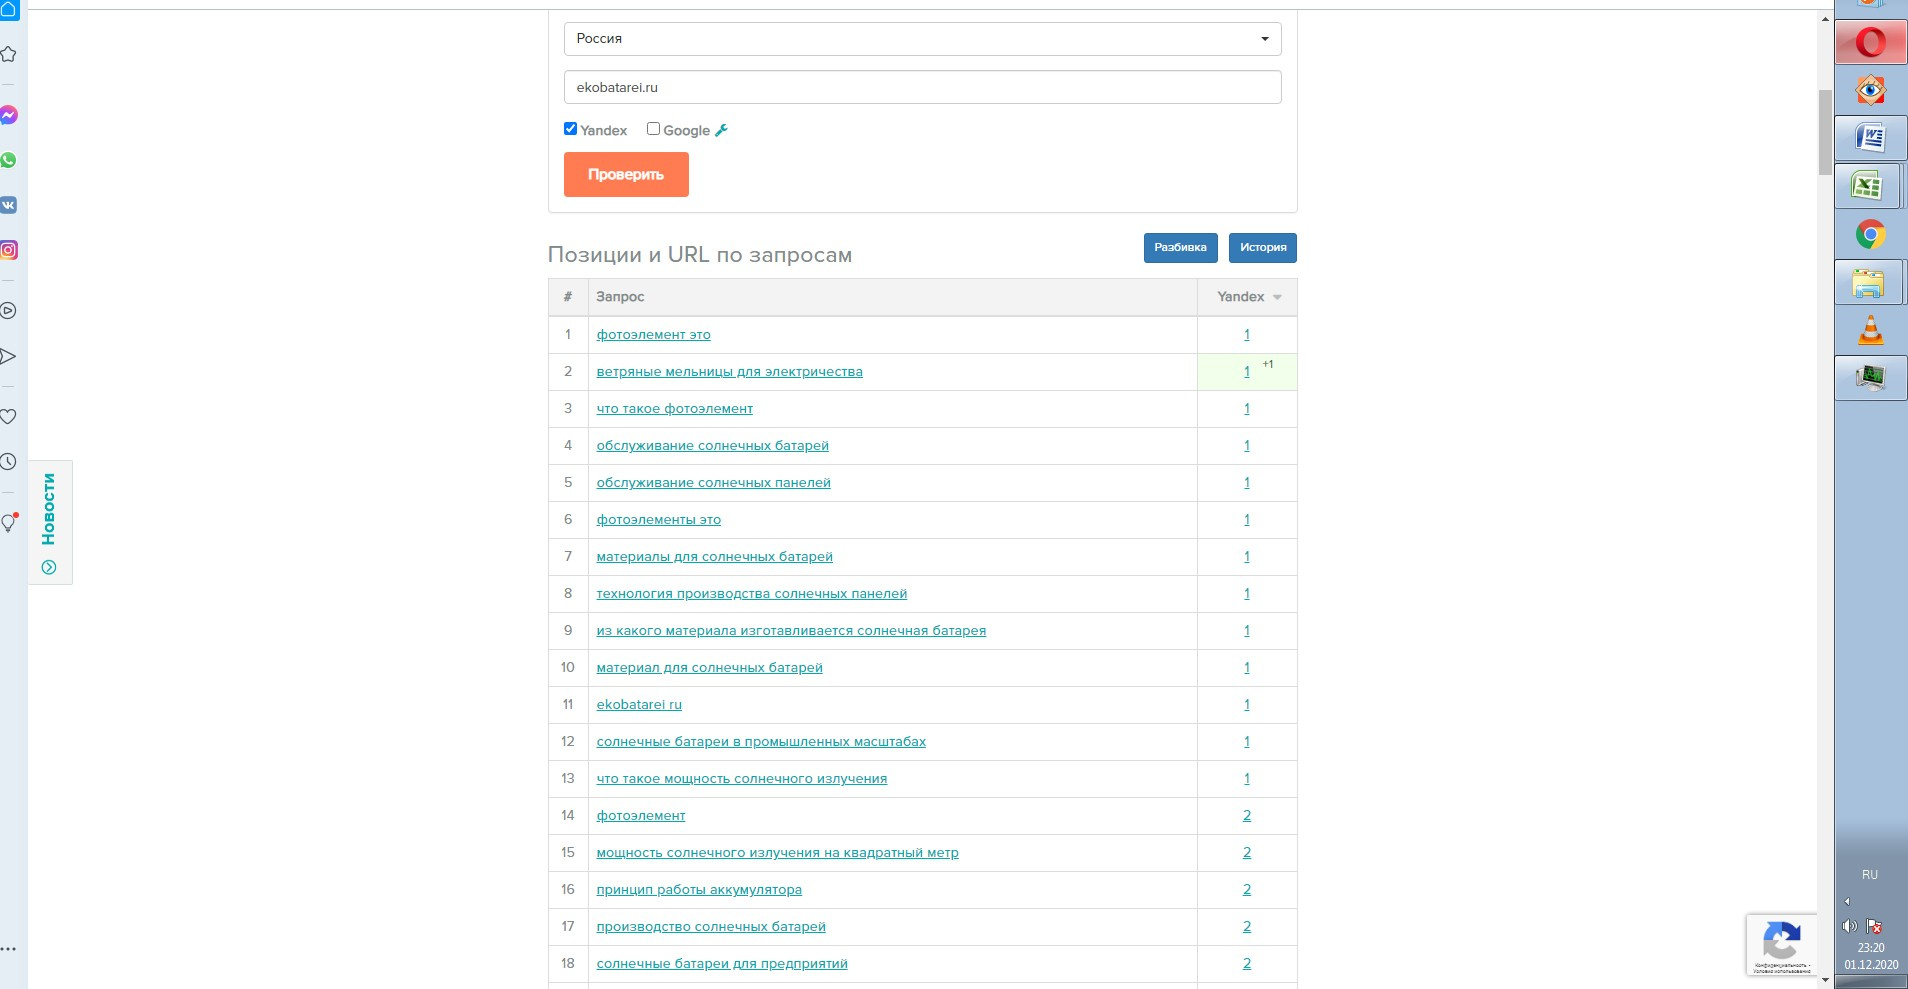
Task: Open Instagram in the Opera sidebar
Action: (x=9, y=250)
